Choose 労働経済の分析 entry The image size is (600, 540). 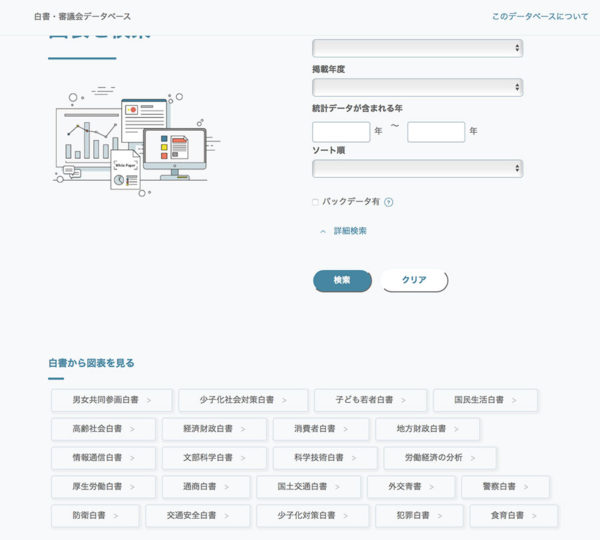click(440, 458)
